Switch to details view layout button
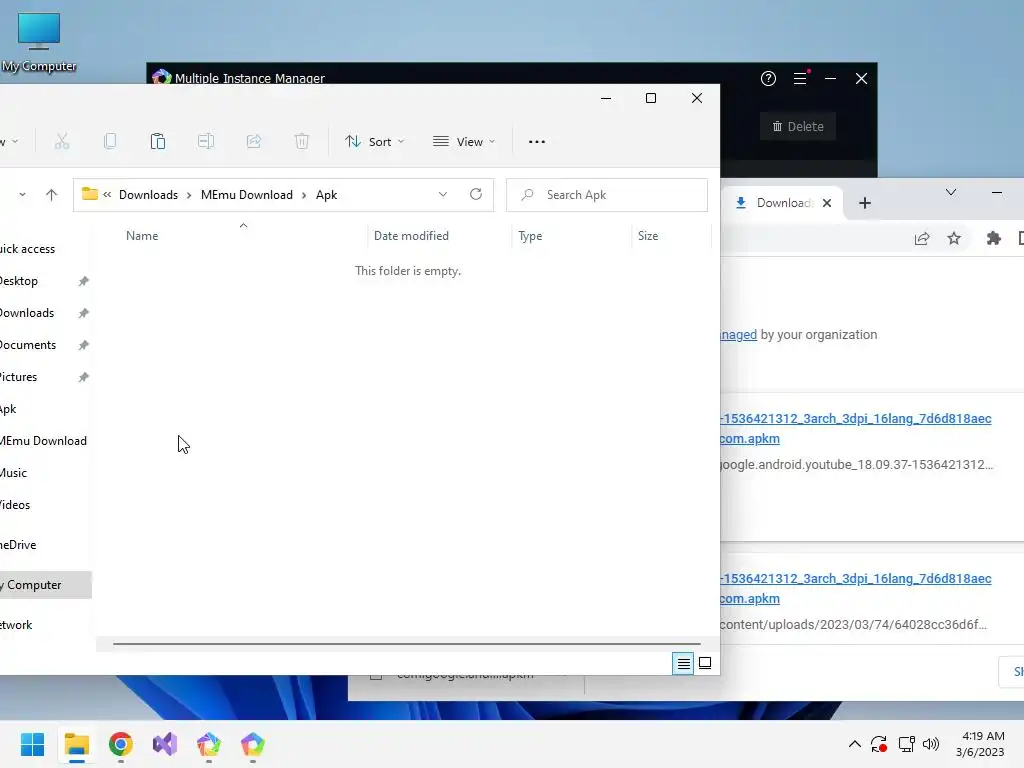1024x768 pixels. 683,664
